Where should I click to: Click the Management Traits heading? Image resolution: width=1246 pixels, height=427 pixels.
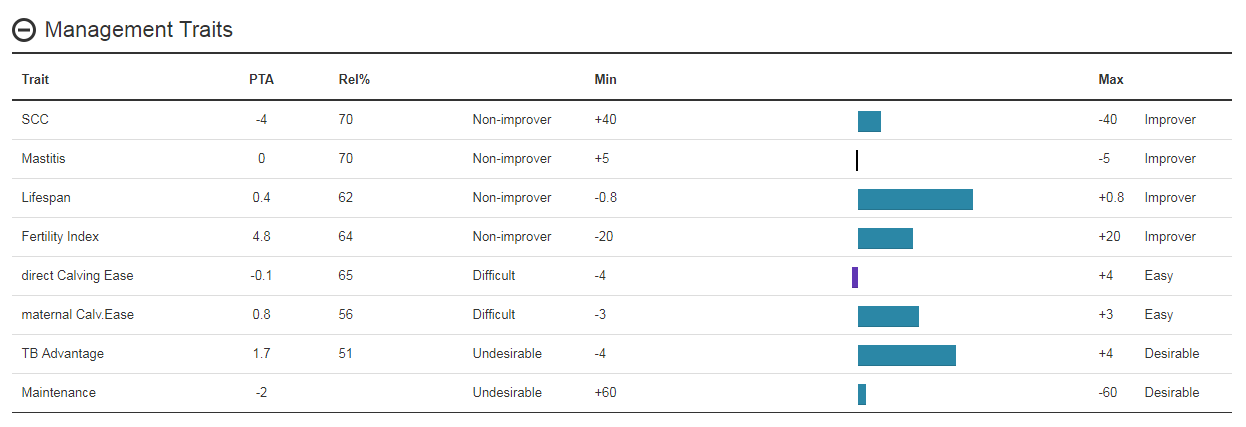click(x=139, y=30)
